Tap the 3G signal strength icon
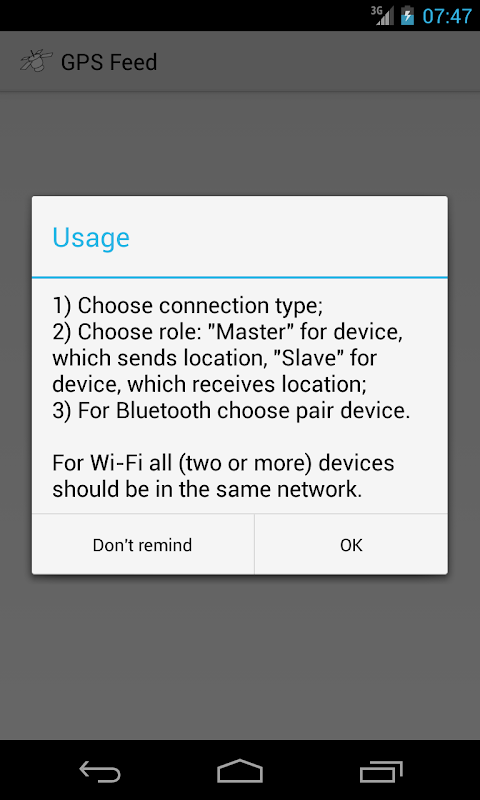The width and height of the screenshot is (480, 800). (x=382, y=15)
